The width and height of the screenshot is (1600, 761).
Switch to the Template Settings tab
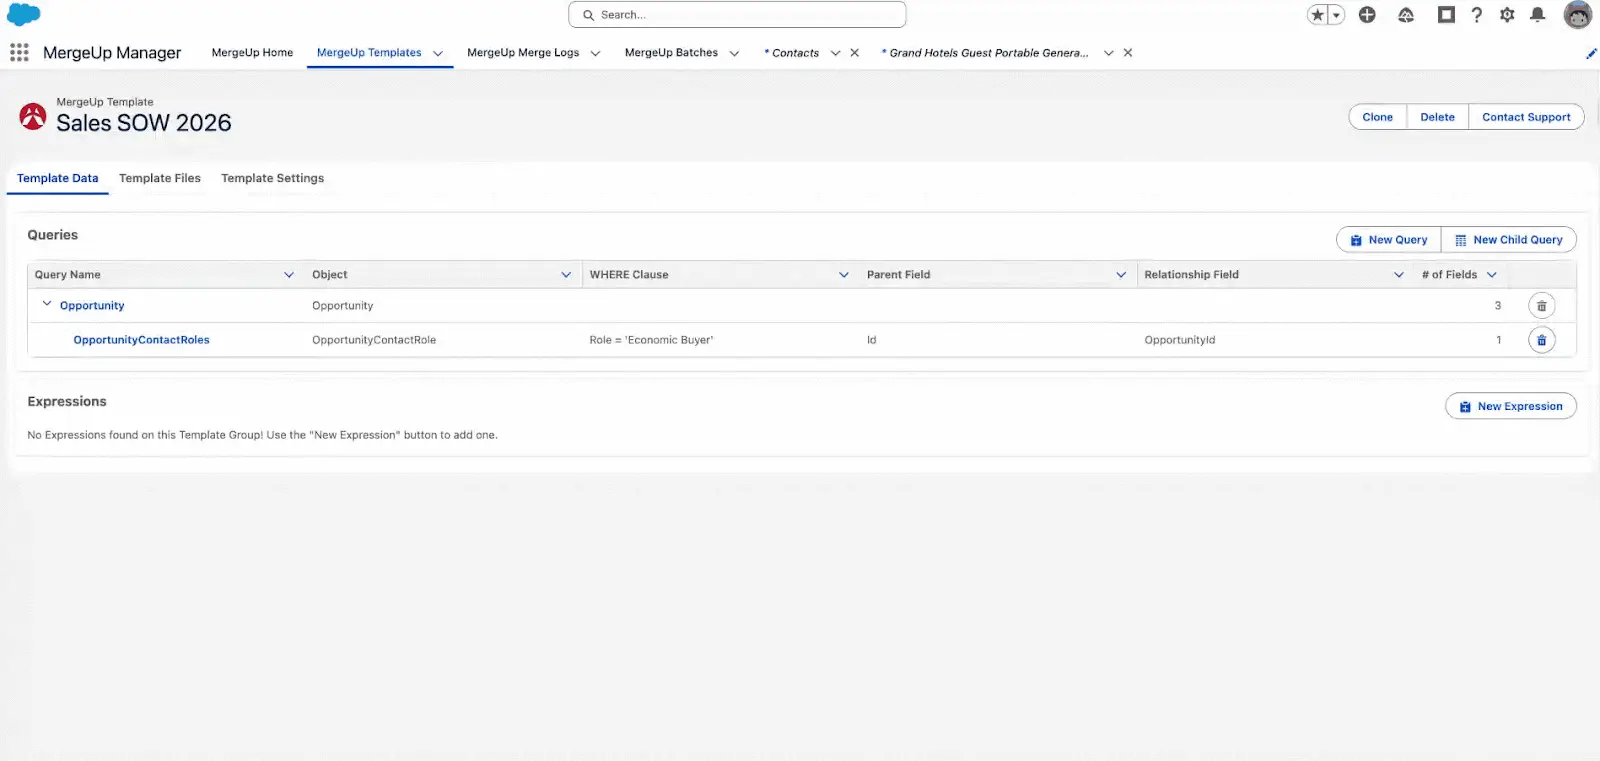click(272, 178)
